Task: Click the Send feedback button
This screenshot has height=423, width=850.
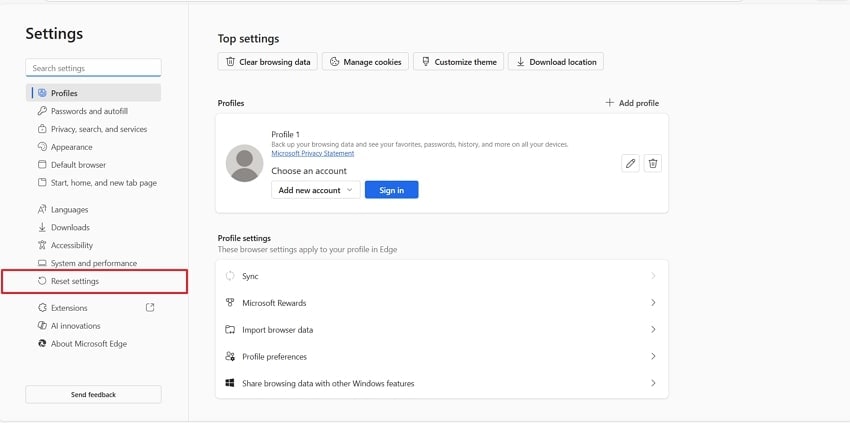Action: pyautogui.click(x=93, y=394)
